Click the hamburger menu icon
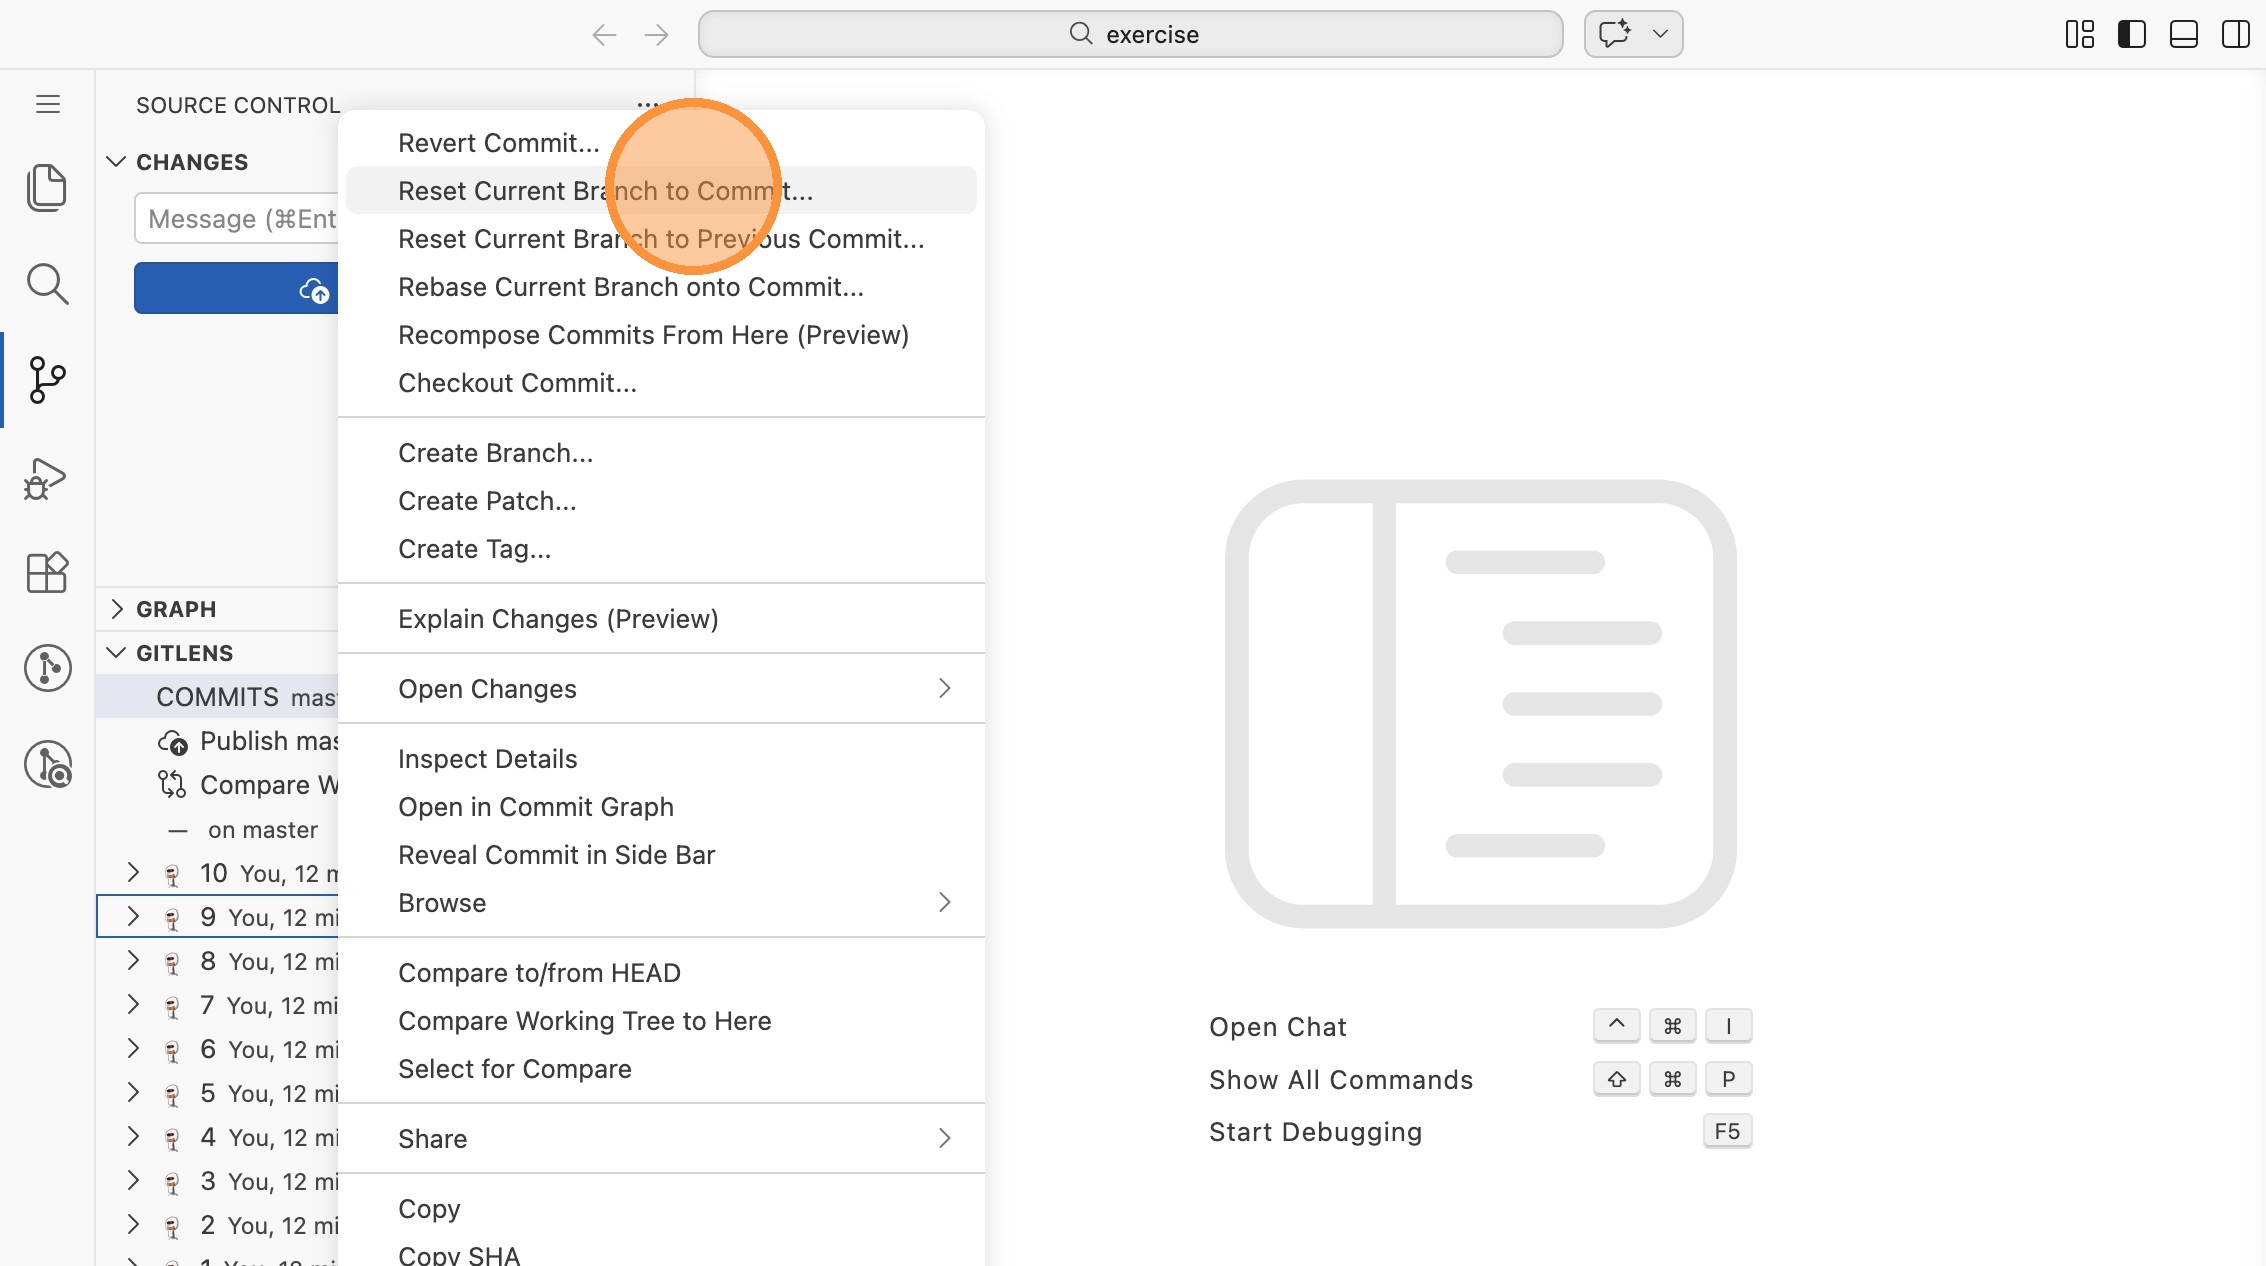2266x1266 pixels. 48,104
